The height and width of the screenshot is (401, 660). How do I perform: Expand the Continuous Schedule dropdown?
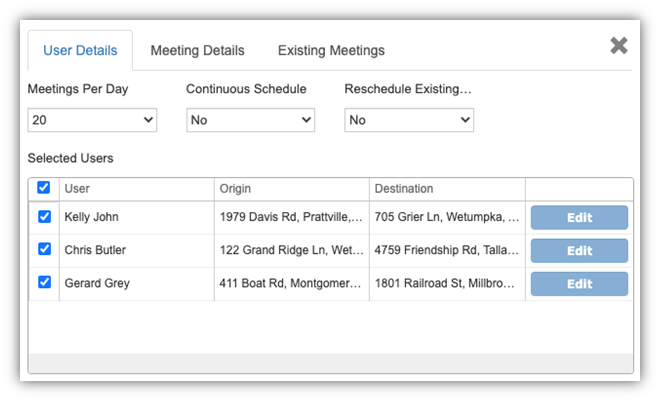click(x=250, y=120)
